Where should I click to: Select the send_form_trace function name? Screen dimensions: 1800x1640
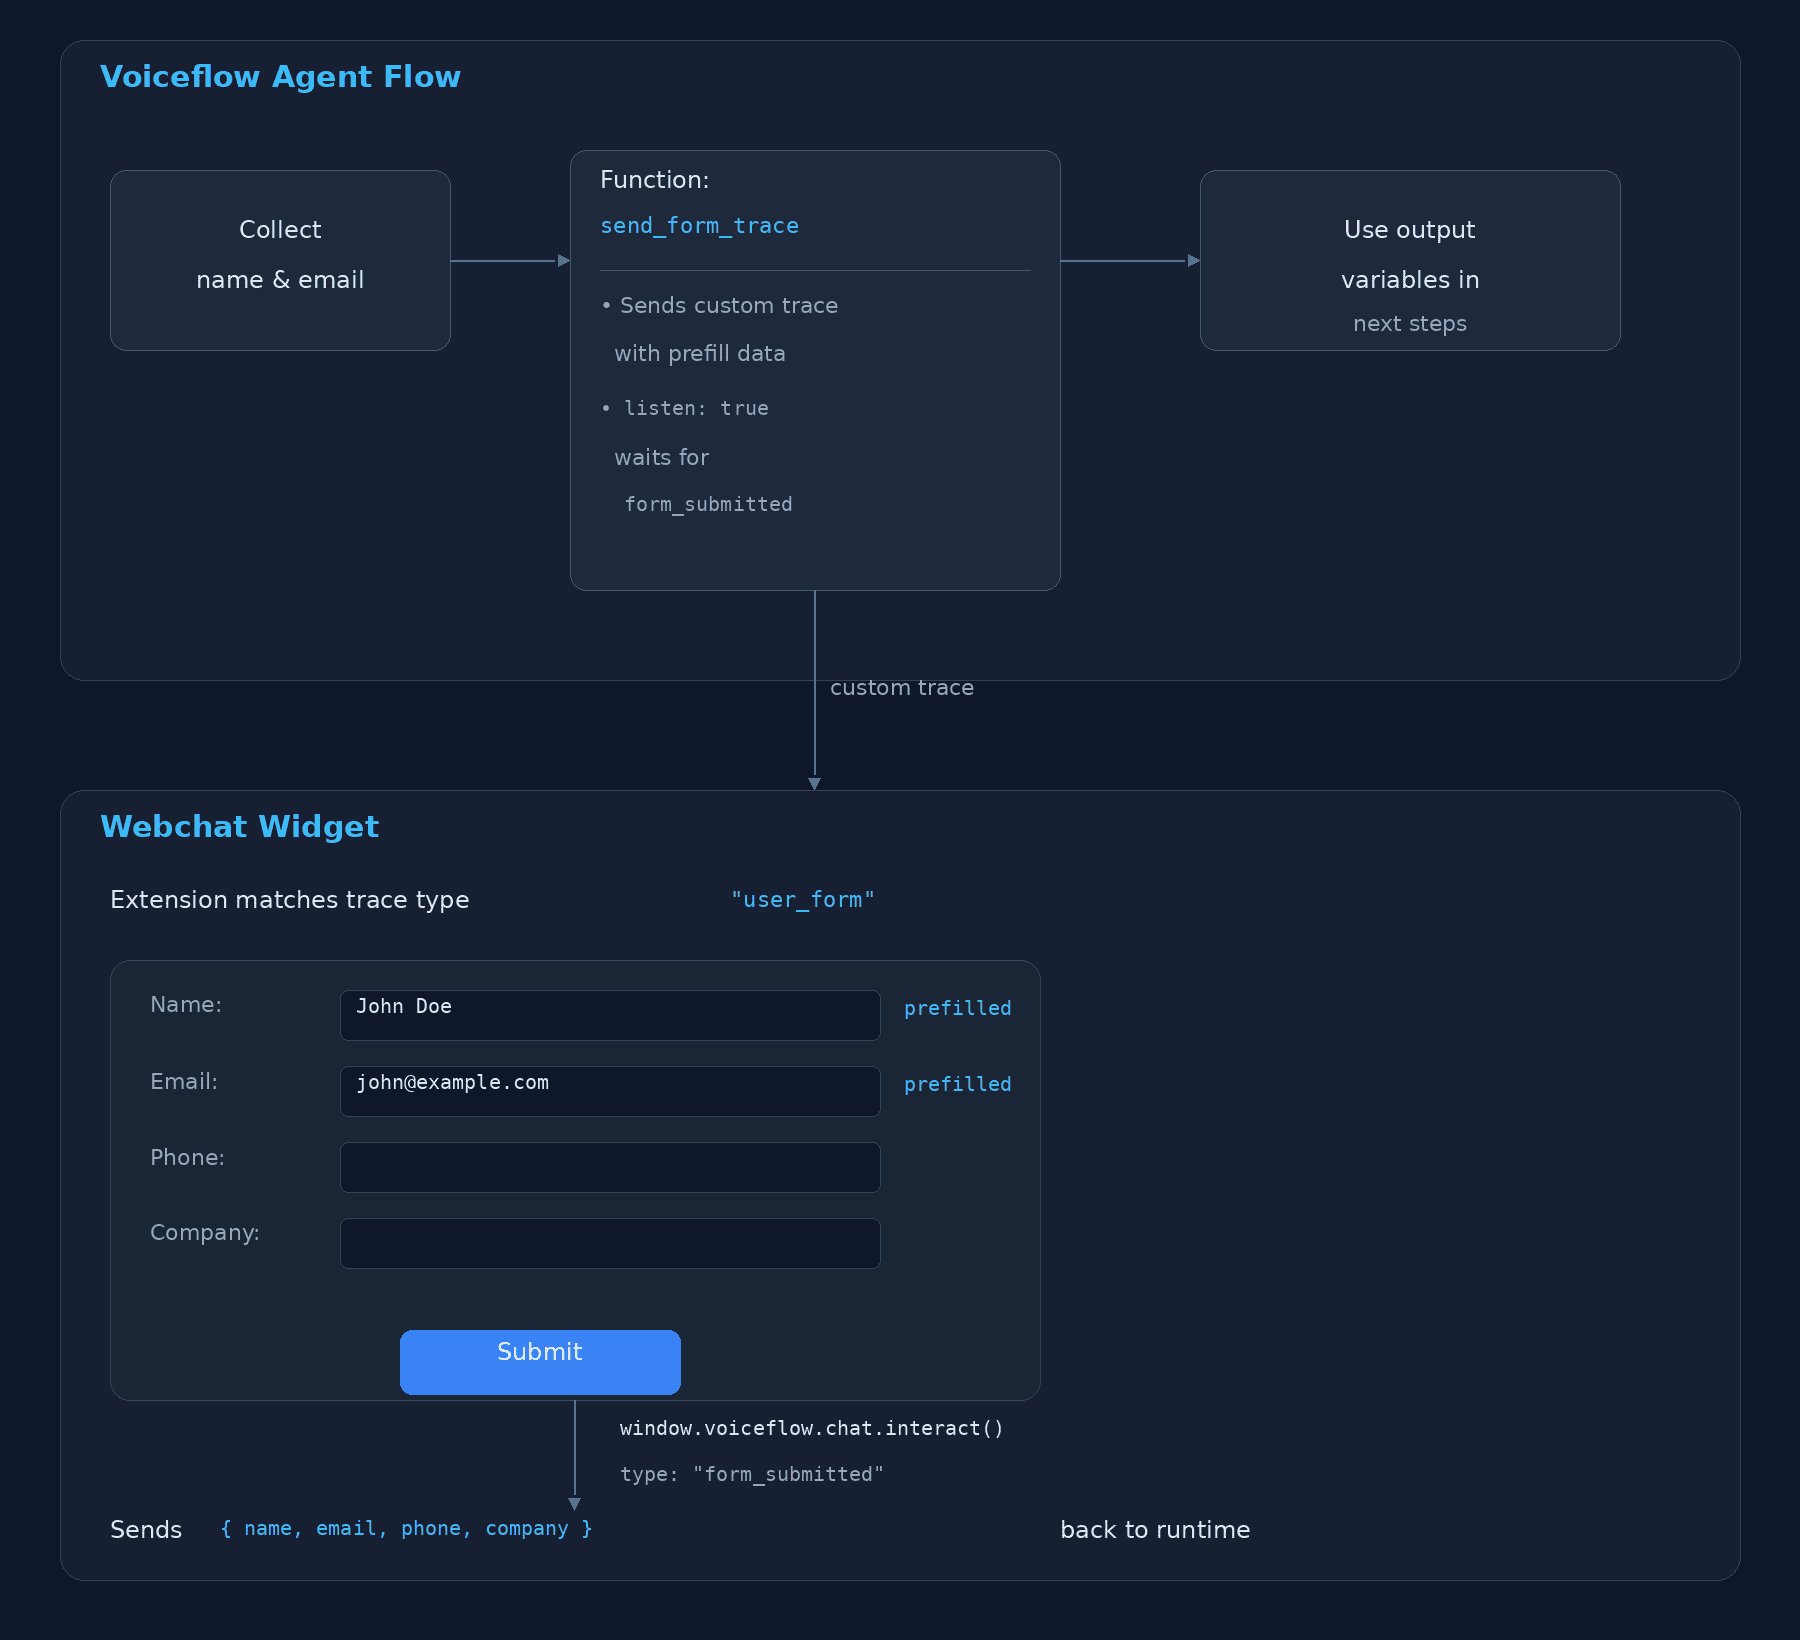[x=699, y=226]
